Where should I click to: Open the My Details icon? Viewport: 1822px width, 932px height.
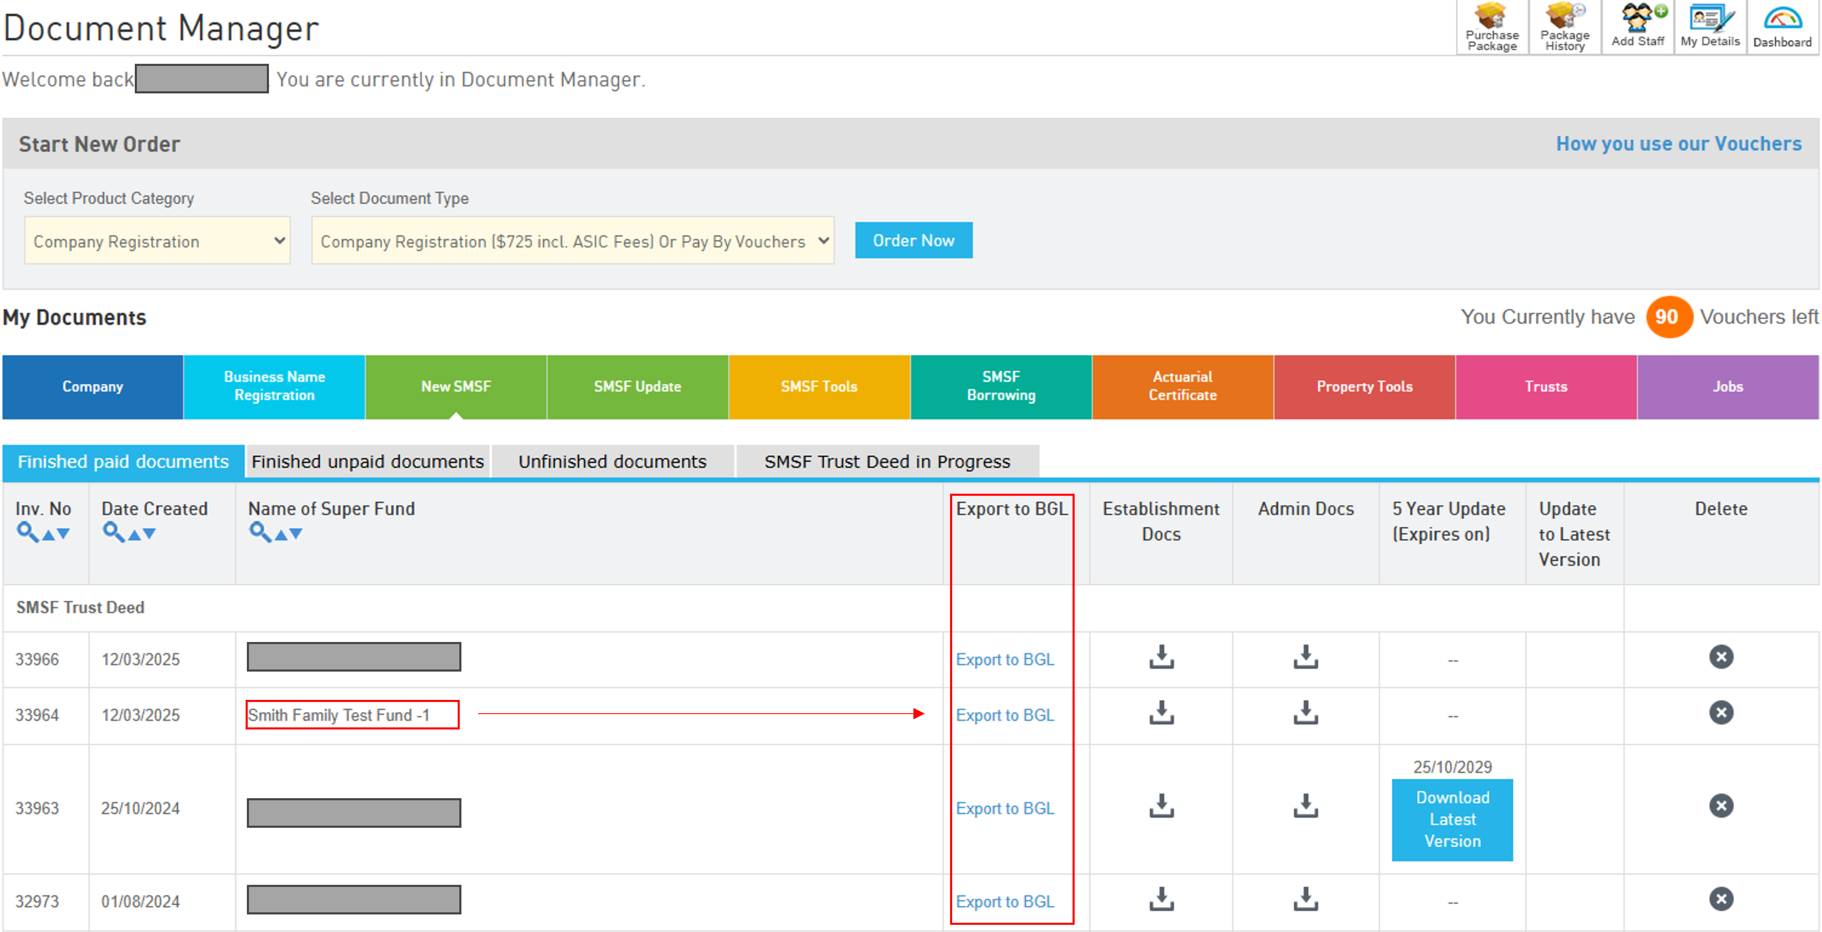click(1709, 27)
